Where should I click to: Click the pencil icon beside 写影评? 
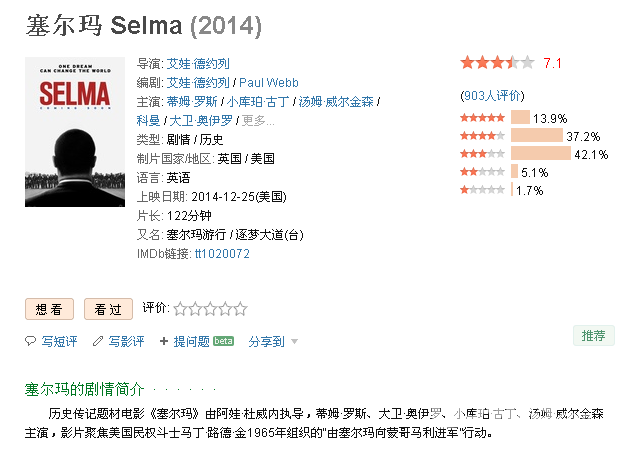pos(98,341)
